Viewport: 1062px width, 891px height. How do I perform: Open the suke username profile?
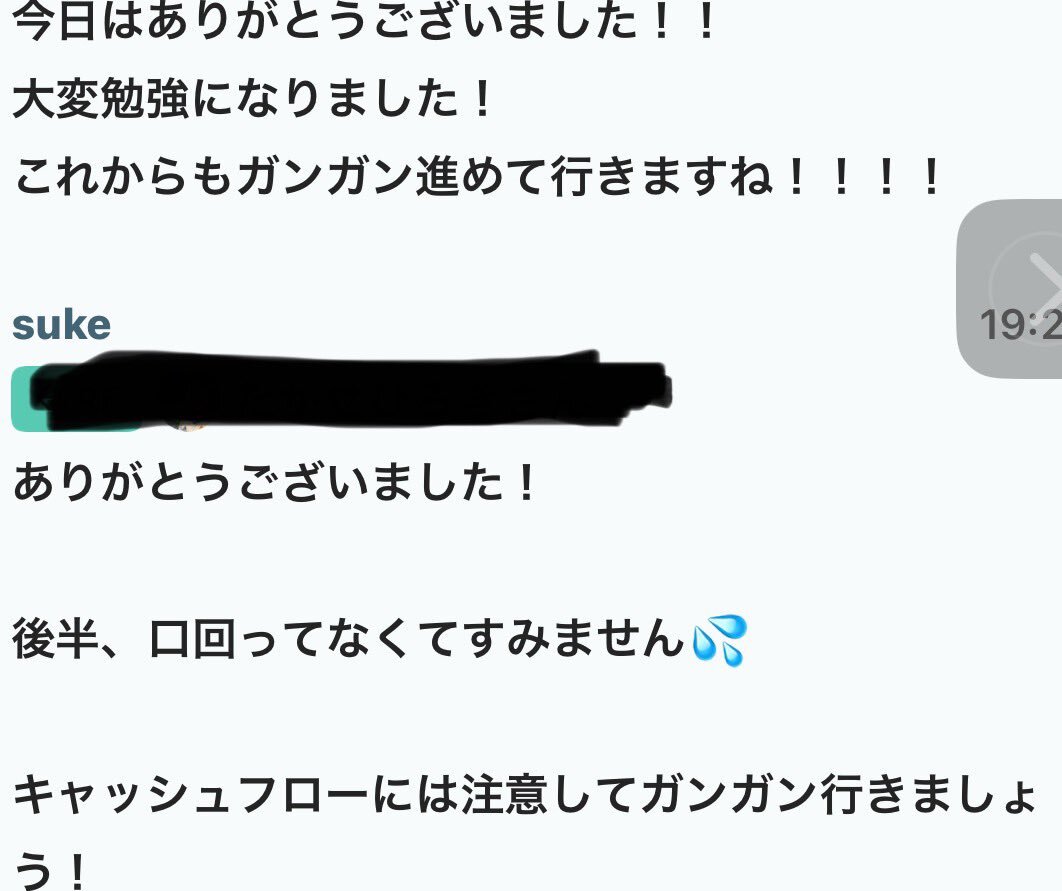[x=62, y=326]
